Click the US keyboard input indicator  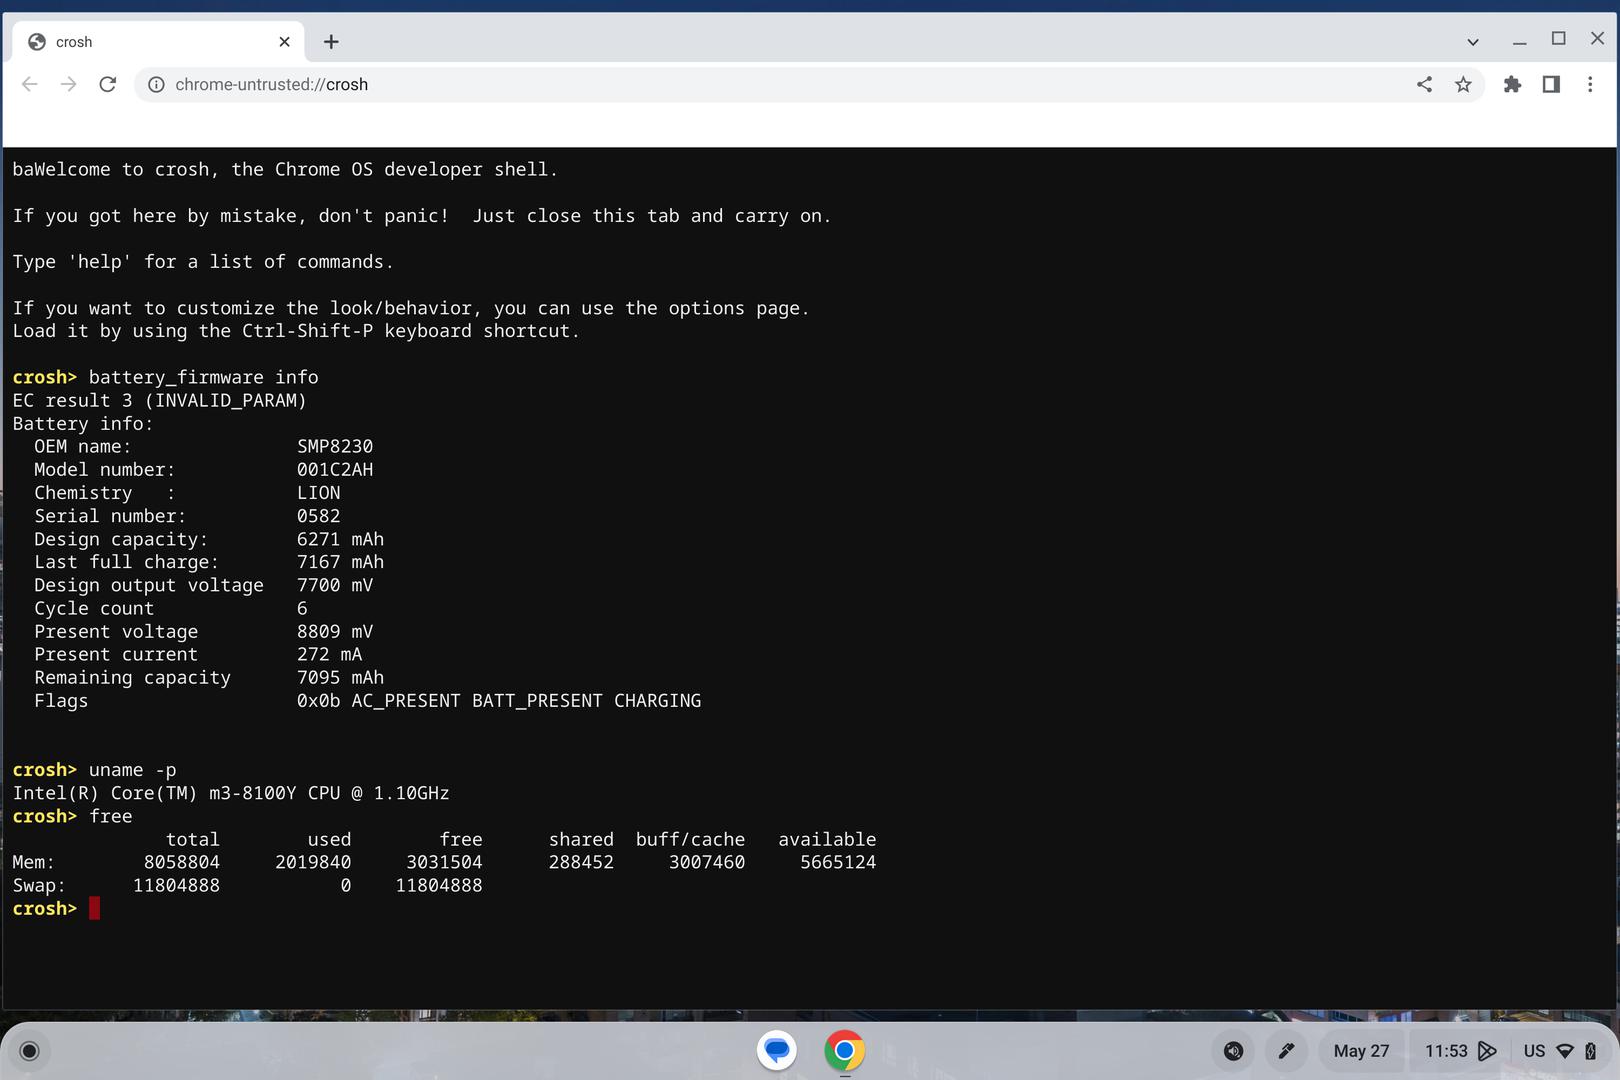coord(1534,1050)
